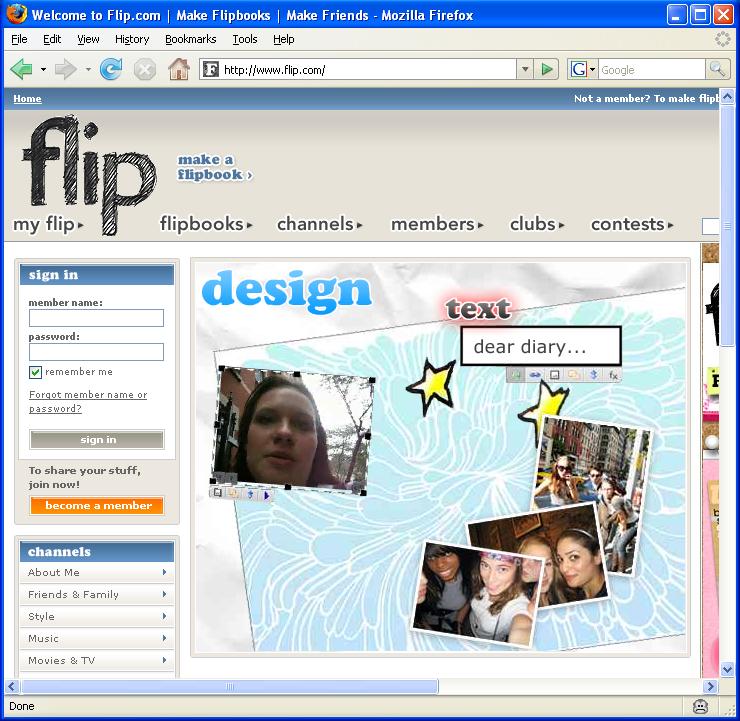Screen dimensions: 740x721
Task: Click the Stop loading icon
Action: click(145, 70)
